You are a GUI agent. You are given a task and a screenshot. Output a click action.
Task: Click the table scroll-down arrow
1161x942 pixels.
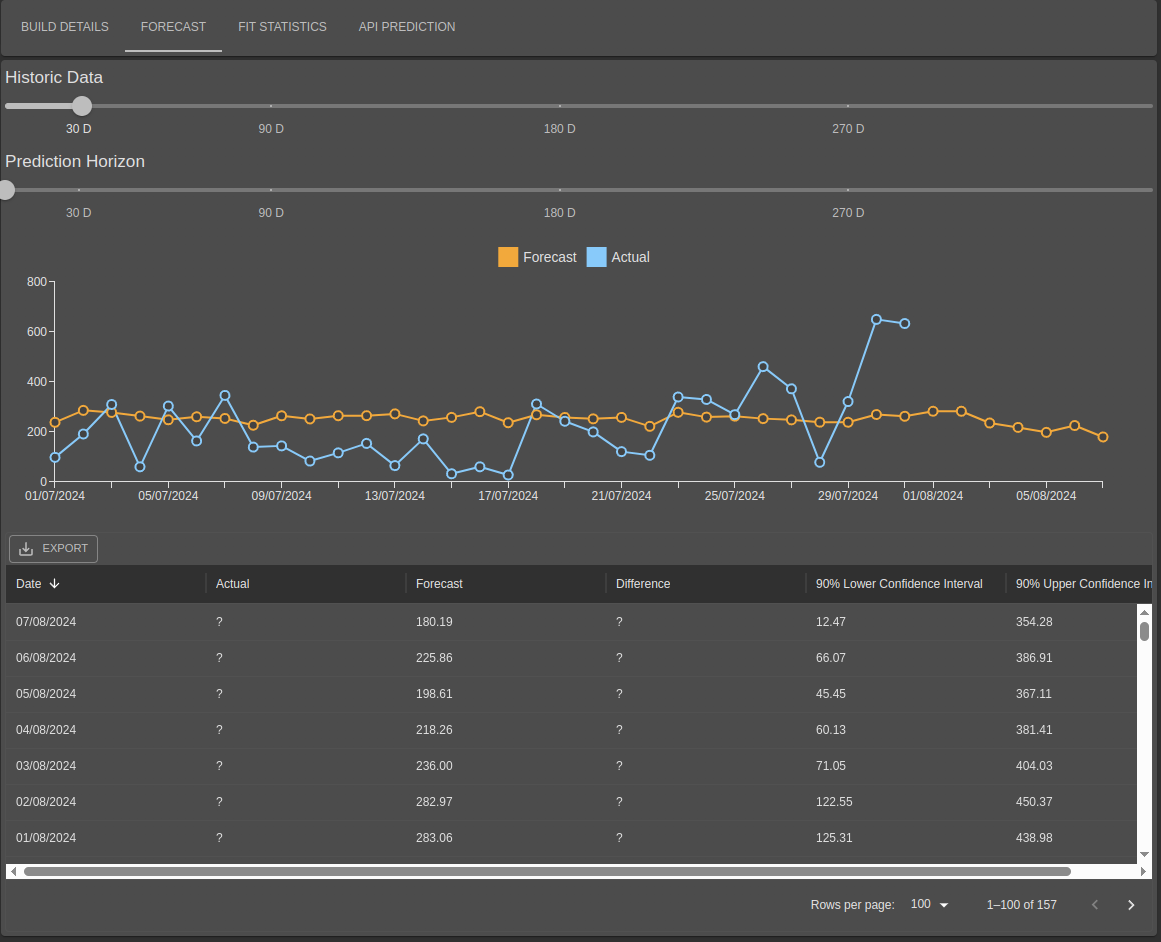tap(1144, 855)
